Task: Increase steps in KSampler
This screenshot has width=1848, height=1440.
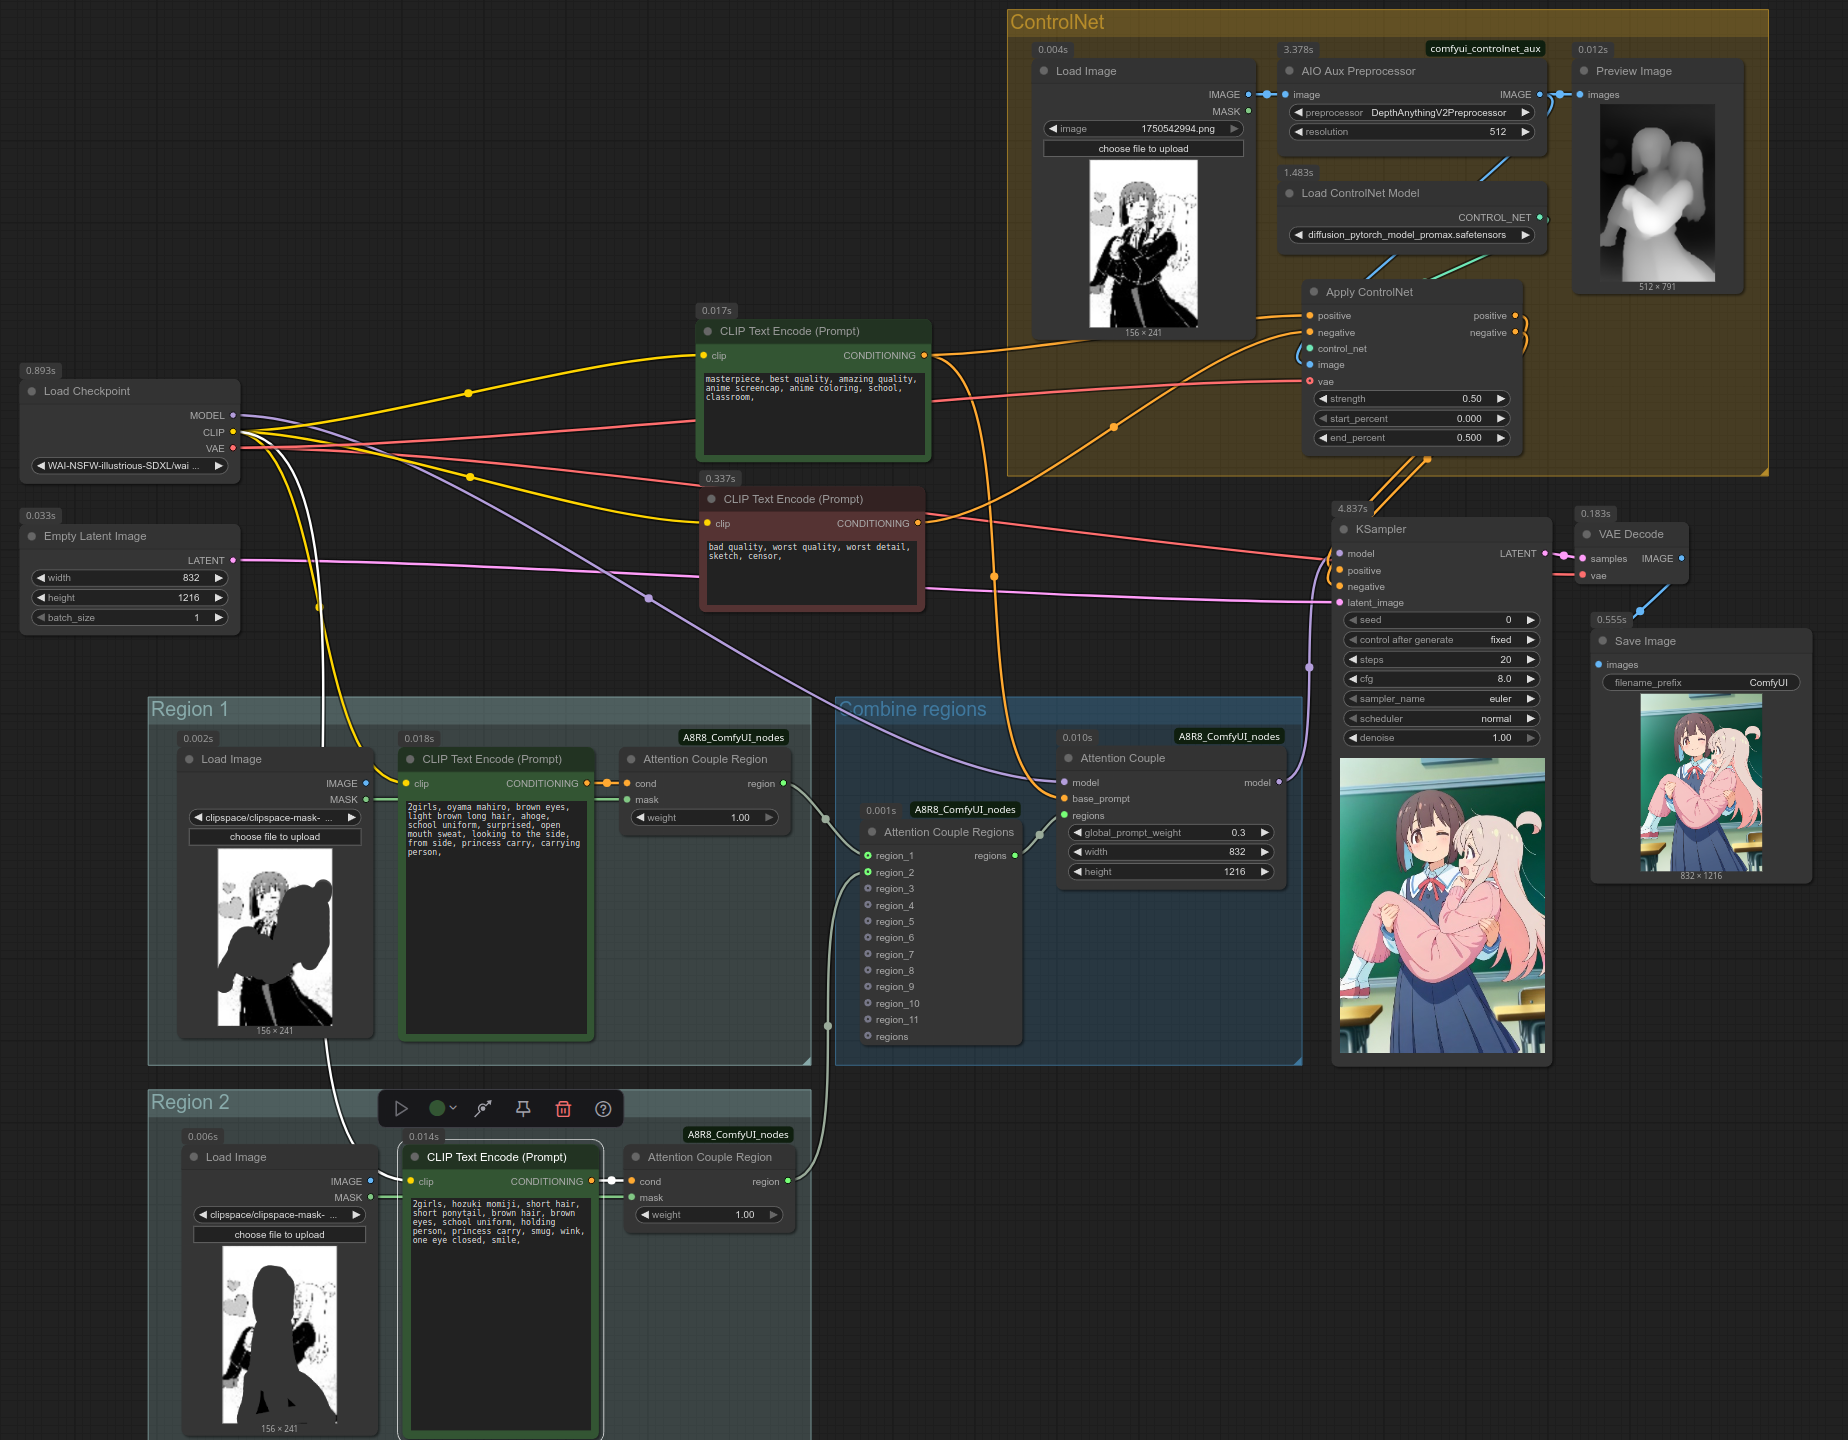Action: [1530, 660]
